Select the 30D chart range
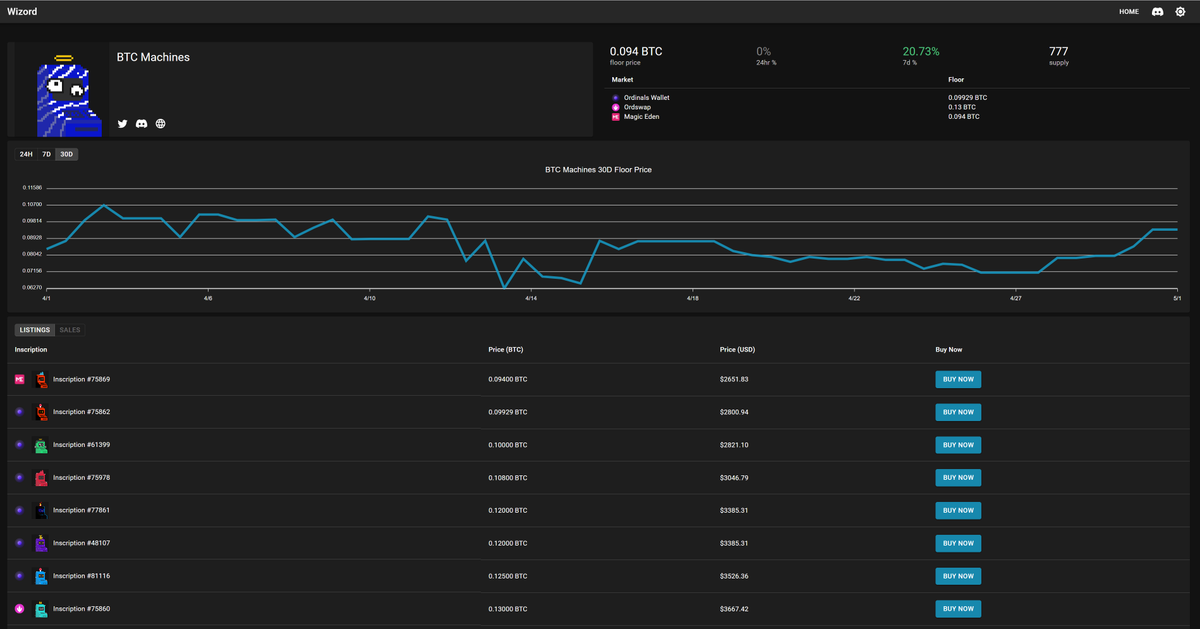The height and width of the screenshot is (629, 1200). pos(66,154)
